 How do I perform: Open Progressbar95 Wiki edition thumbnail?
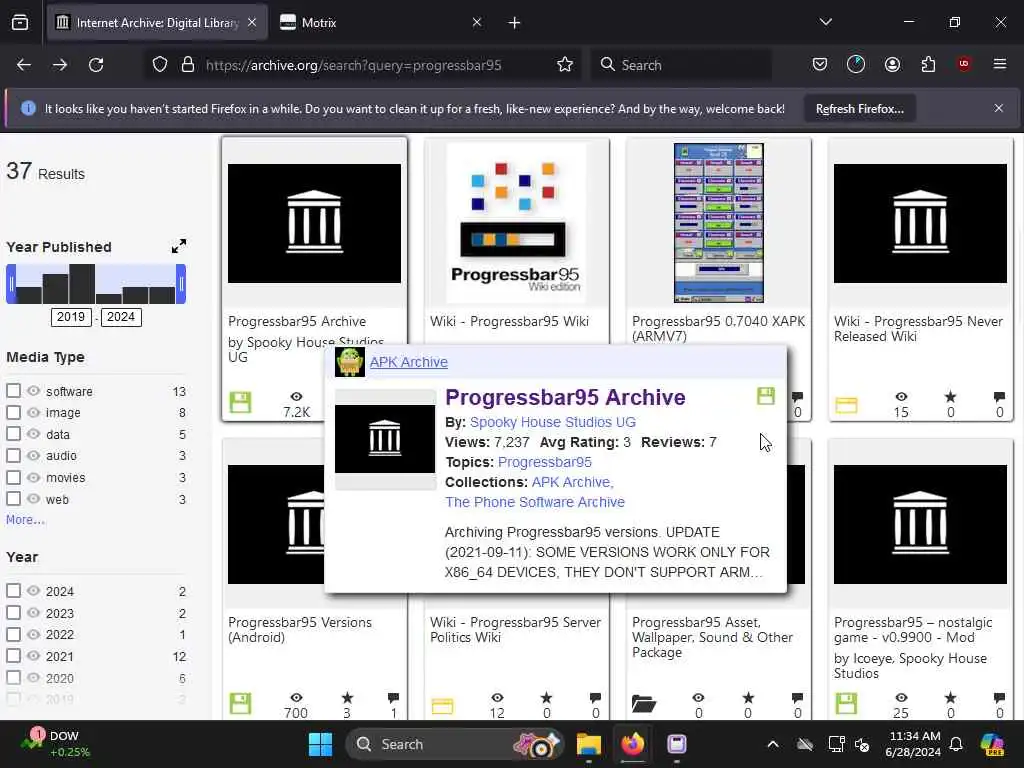[516, 223]
